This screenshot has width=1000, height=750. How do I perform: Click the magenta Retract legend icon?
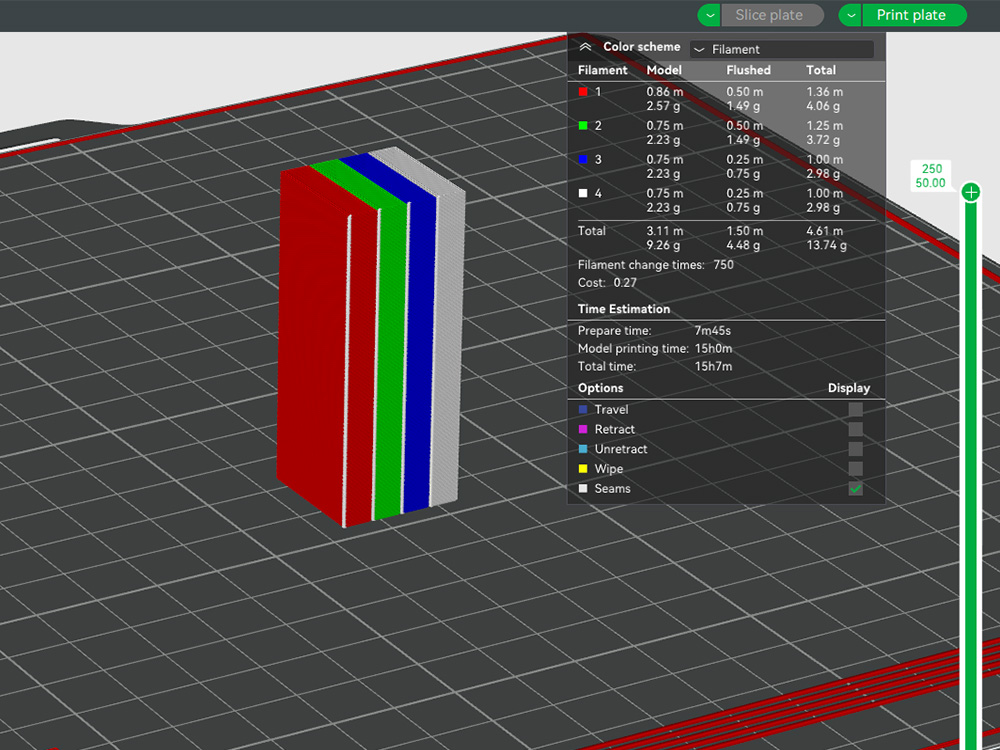pyautogui.click(x=583, y=429)
